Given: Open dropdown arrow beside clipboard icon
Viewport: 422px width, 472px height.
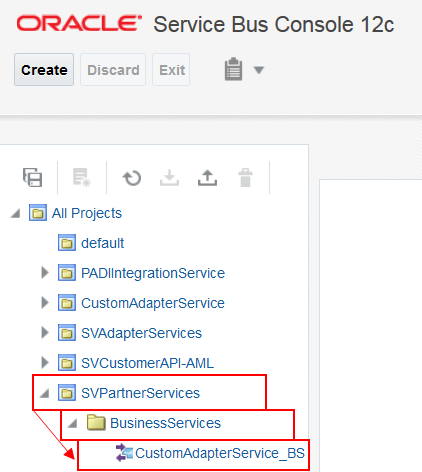Looking at the screenshot, I should [x=259, y=70].
